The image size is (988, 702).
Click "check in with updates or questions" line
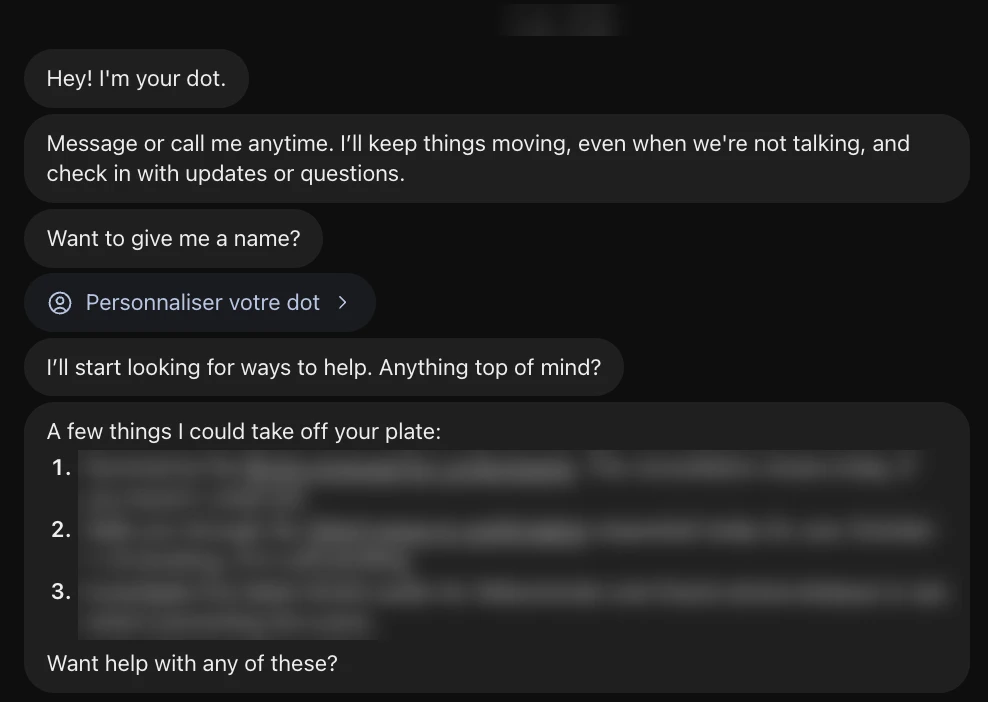tap(226, 173)
